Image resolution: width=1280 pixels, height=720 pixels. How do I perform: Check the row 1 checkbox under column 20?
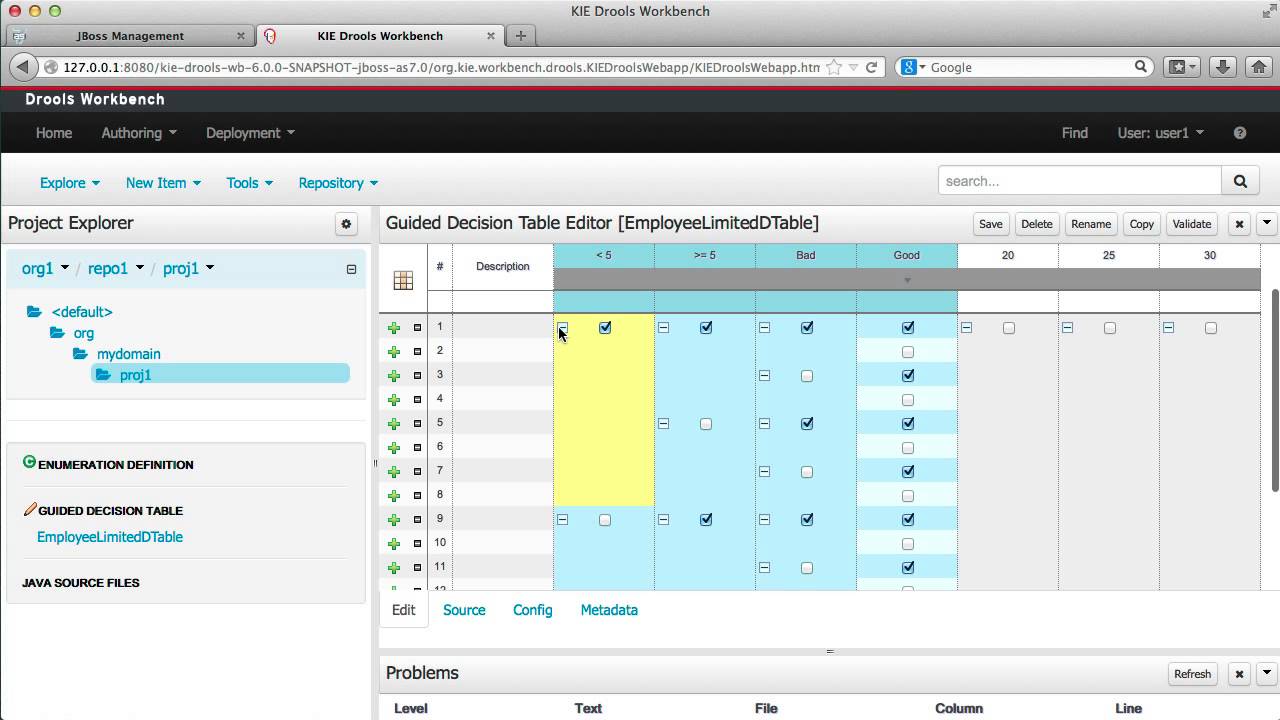1009,328
